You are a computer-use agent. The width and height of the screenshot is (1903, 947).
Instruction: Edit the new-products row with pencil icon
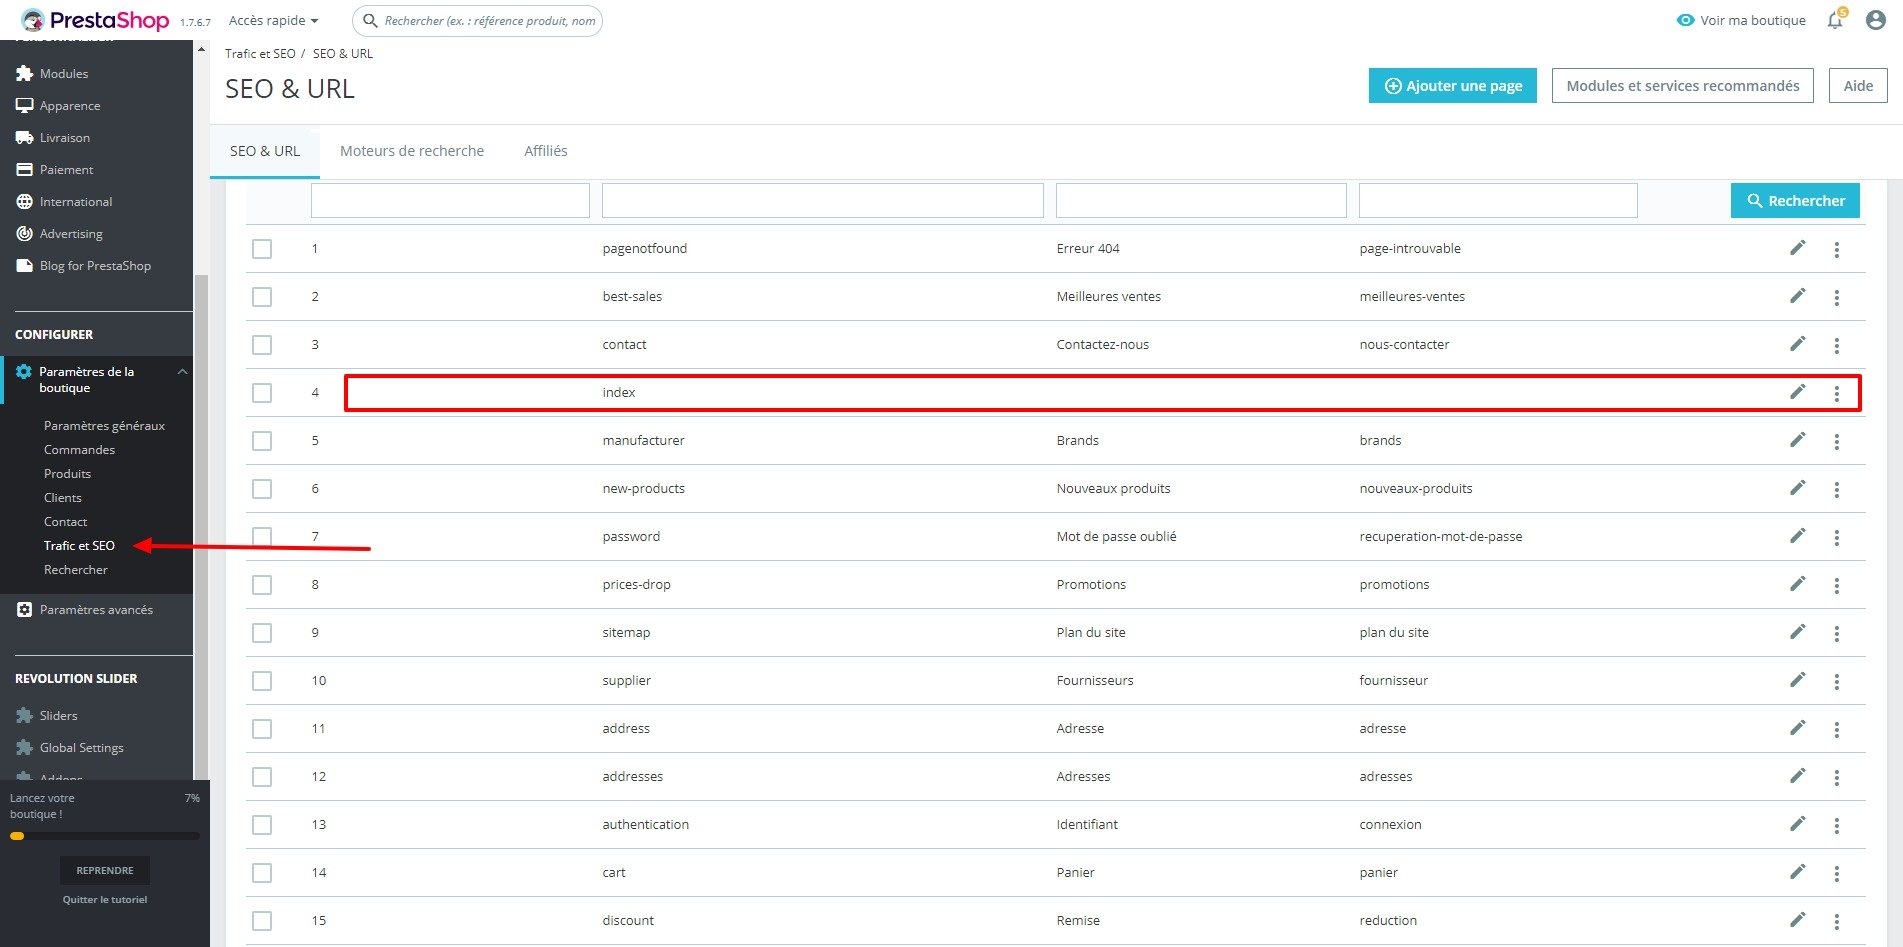pos(1797,488)
